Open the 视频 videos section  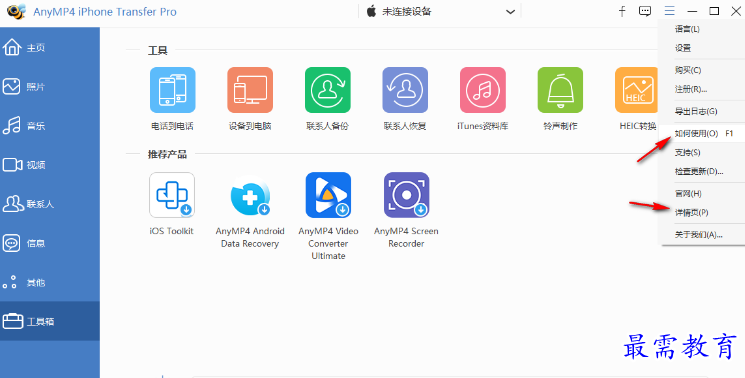point(50,165)
